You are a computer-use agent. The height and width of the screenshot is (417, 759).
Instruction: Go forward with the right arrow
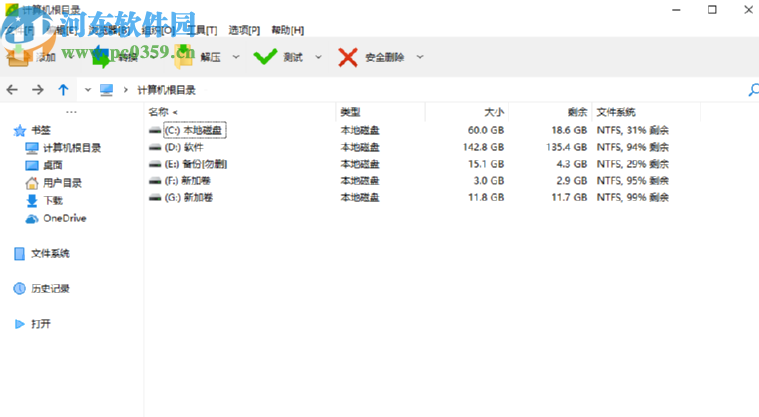tap(38, 90)
